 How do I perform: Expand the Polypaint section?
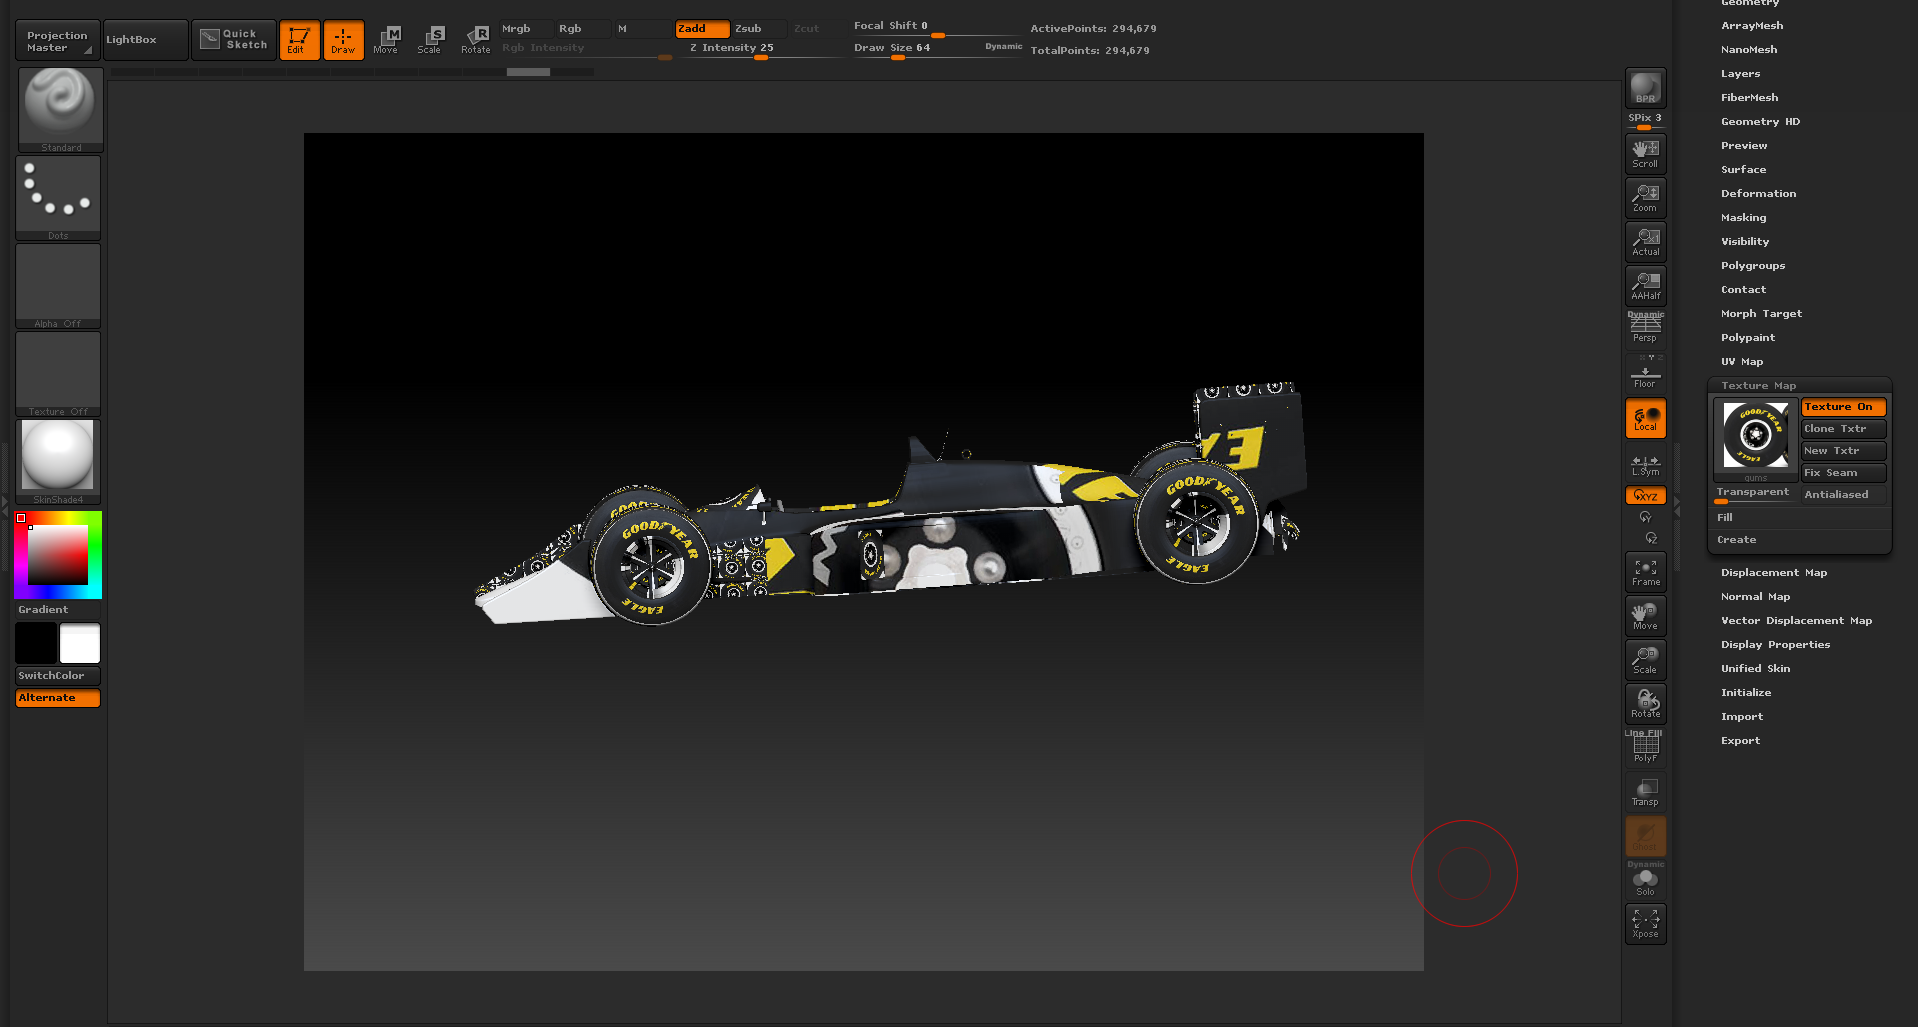point(1748,338)
